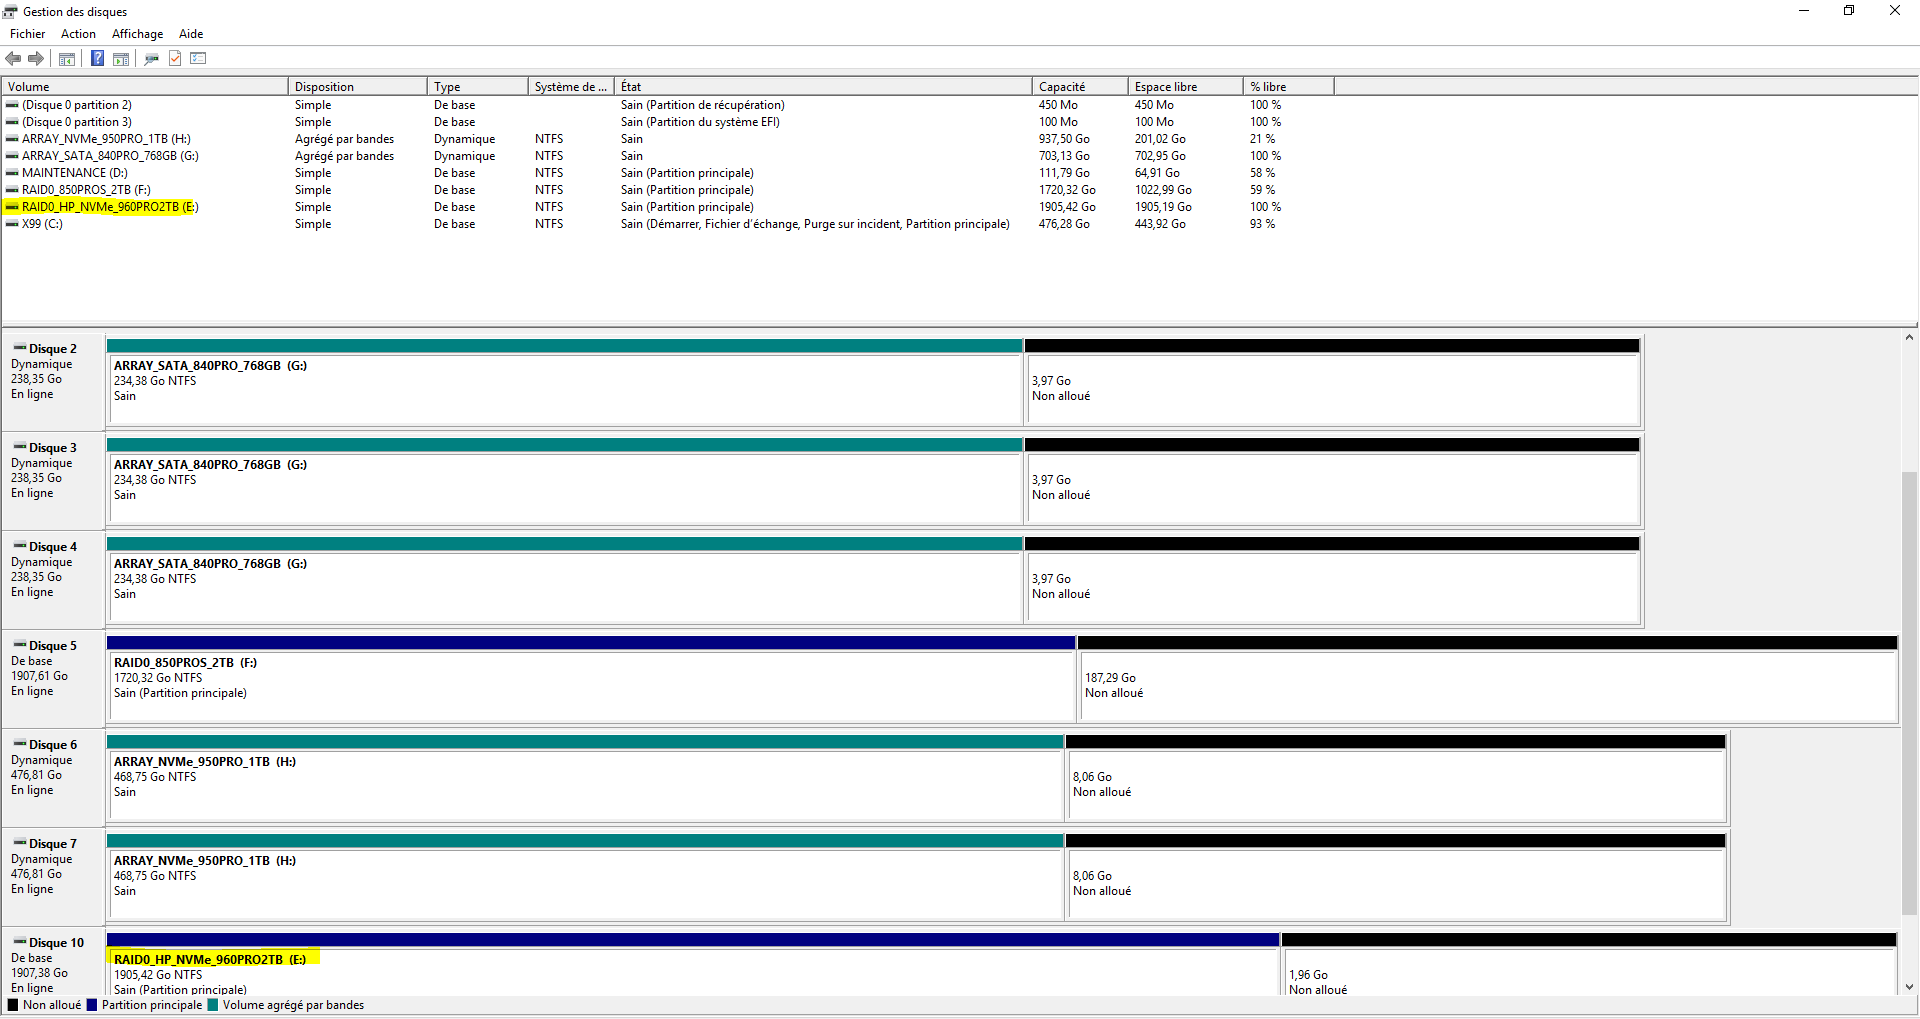Viewport: 1920px width, 1019px height.
Task: Toggle the action pane toolbar icon
Action: click(121, 59)
